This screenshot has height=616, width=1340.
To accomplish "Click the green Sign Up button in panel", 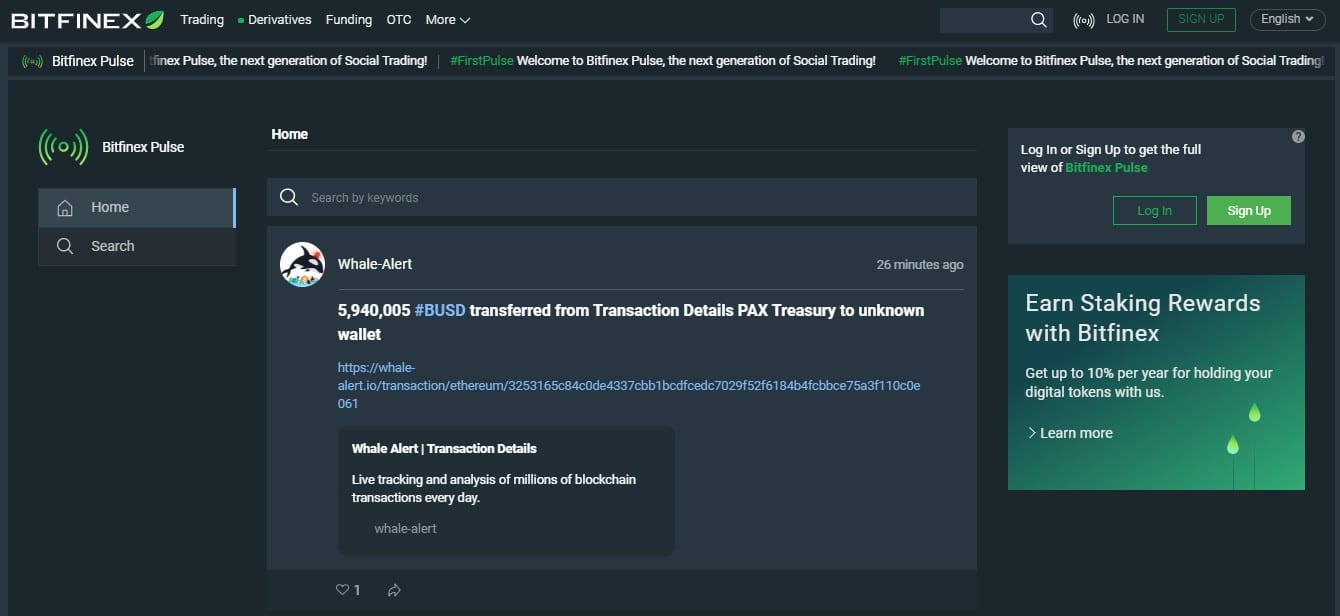I will click(1249, 210).
